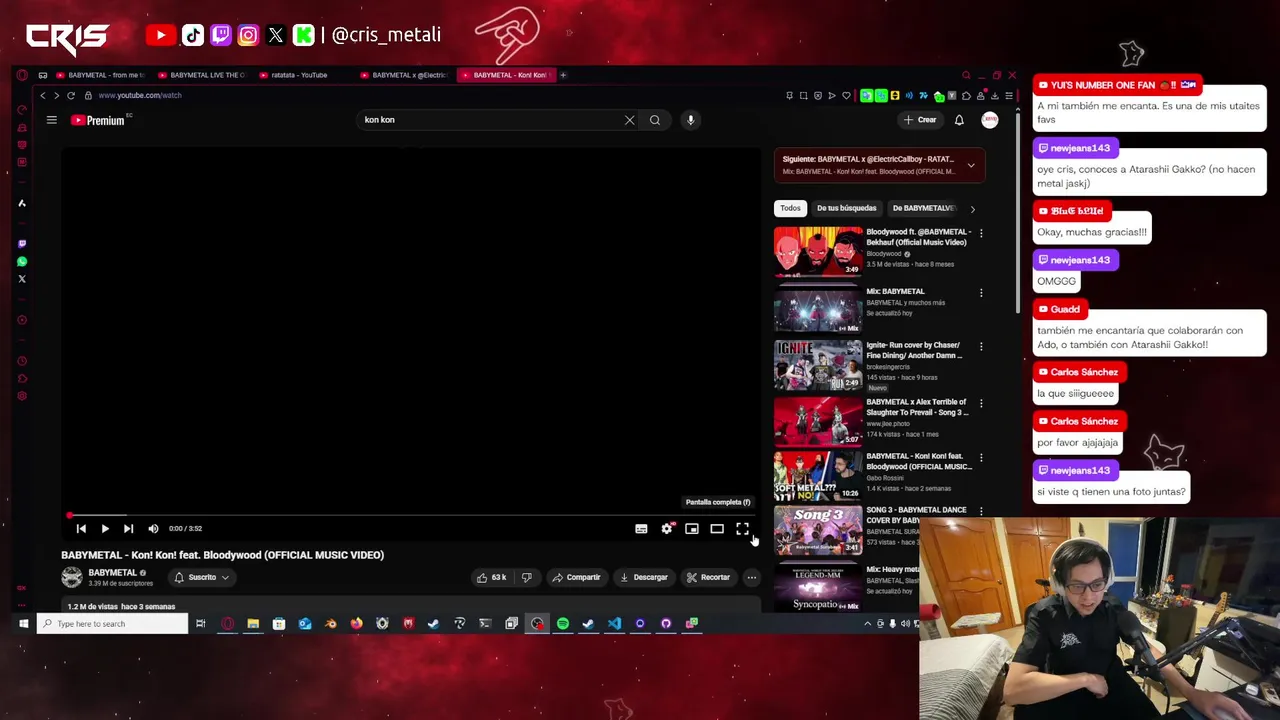Open a new browser tab

[x=563, y=75]
